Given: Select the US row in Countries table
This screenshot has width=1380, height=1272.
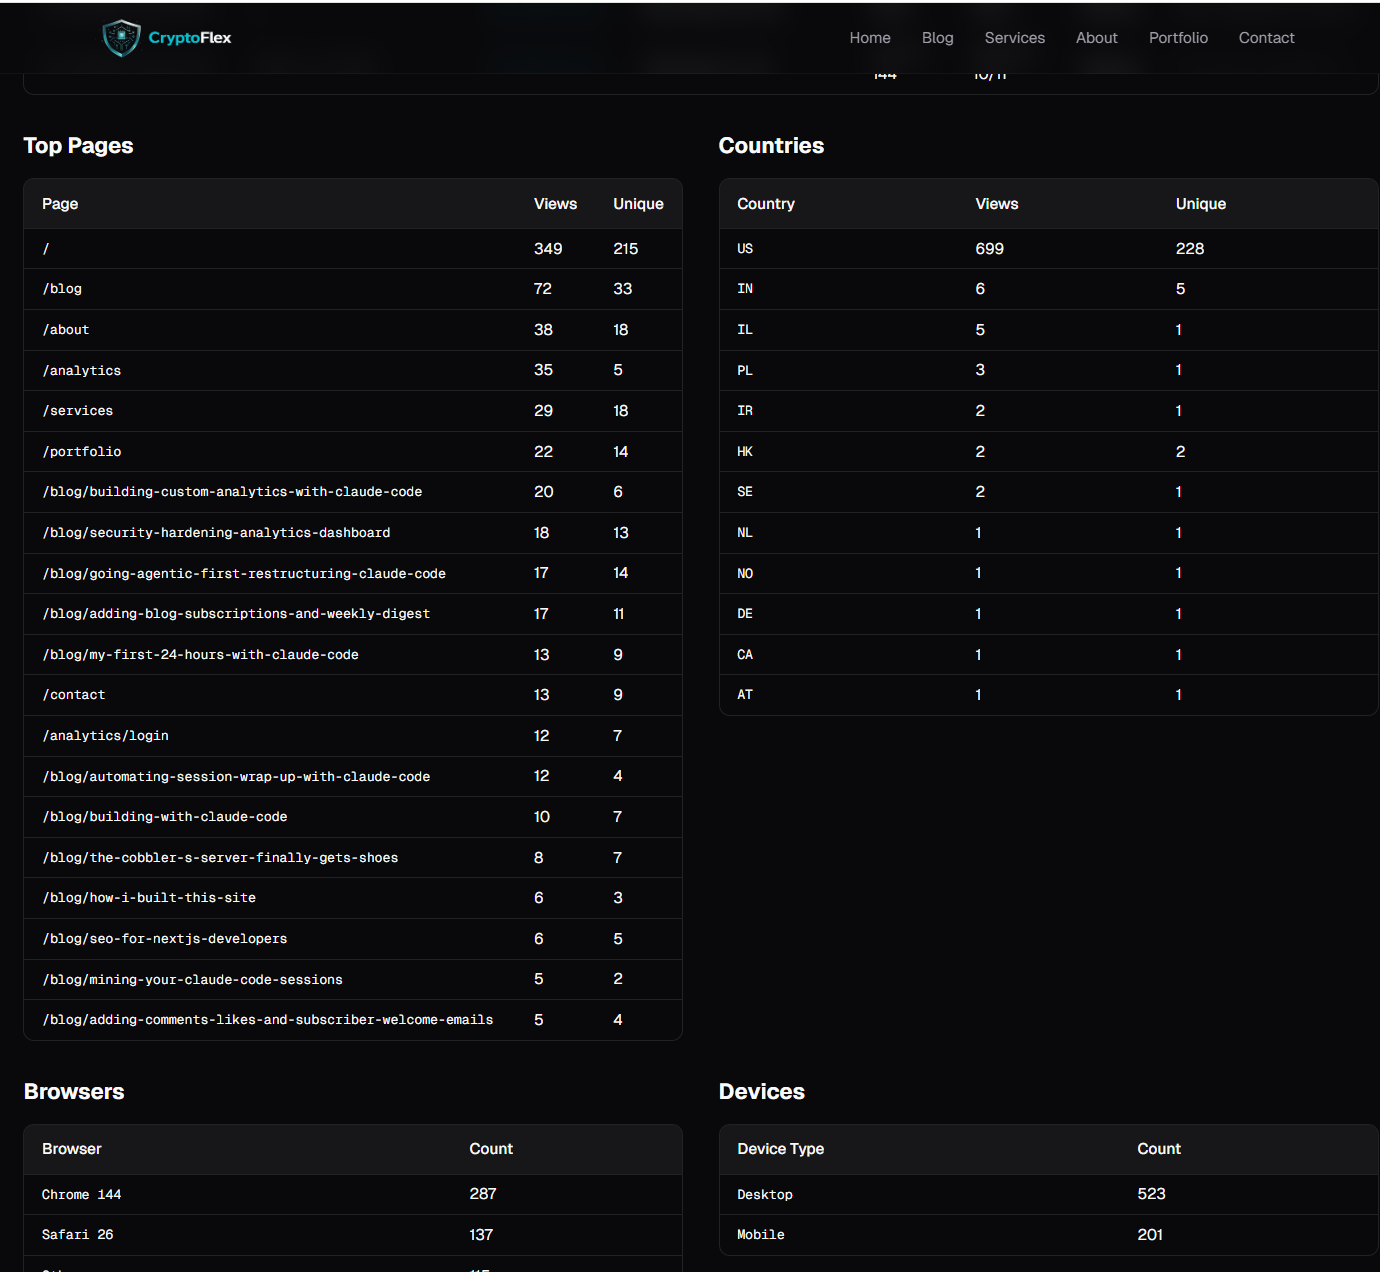Looking at the screenshot, I should tap(745, 249).
